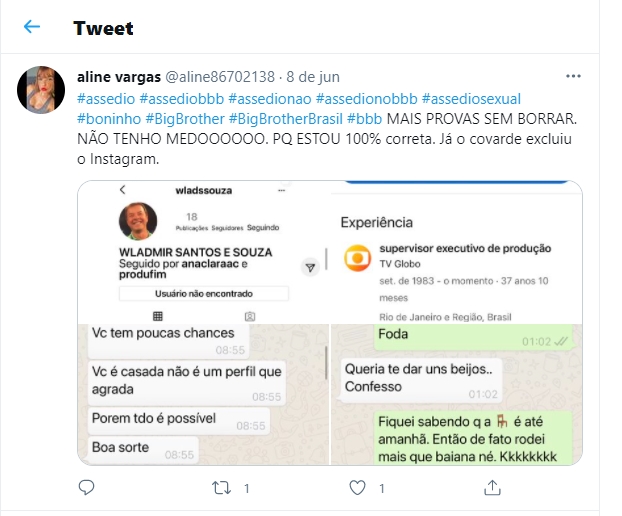Share tweet via the upload icon
The width and height of the screenshot is (622, 516).
pos(492,487)
